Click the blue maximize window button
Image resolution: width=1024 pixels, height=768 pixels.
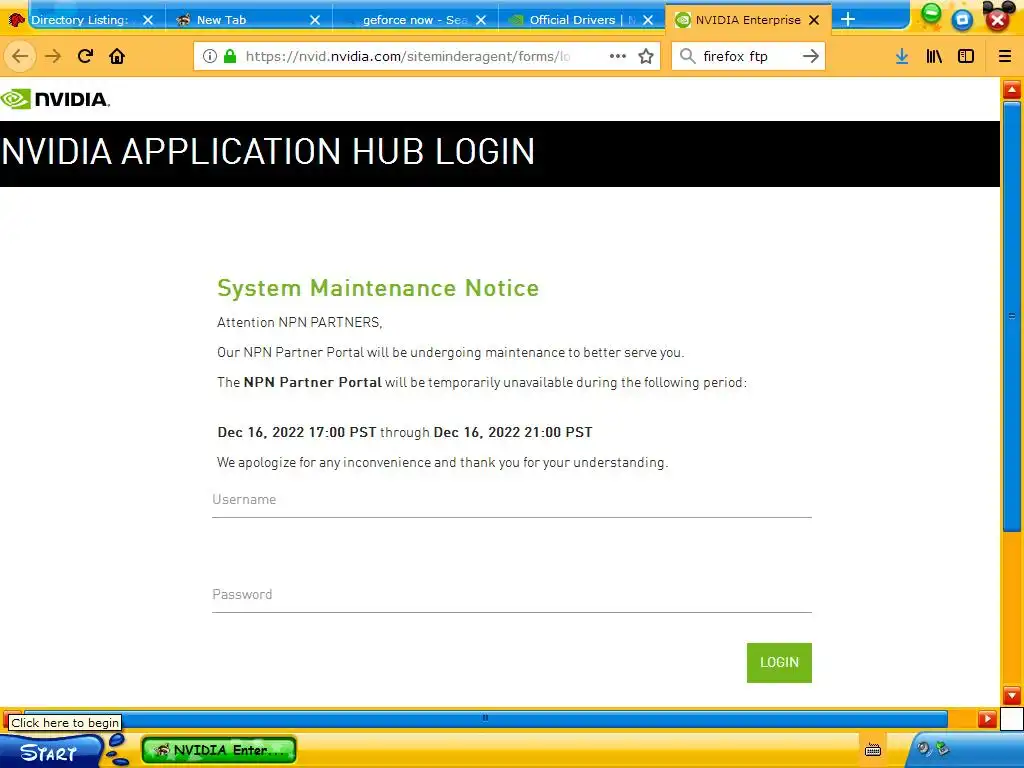962,20
